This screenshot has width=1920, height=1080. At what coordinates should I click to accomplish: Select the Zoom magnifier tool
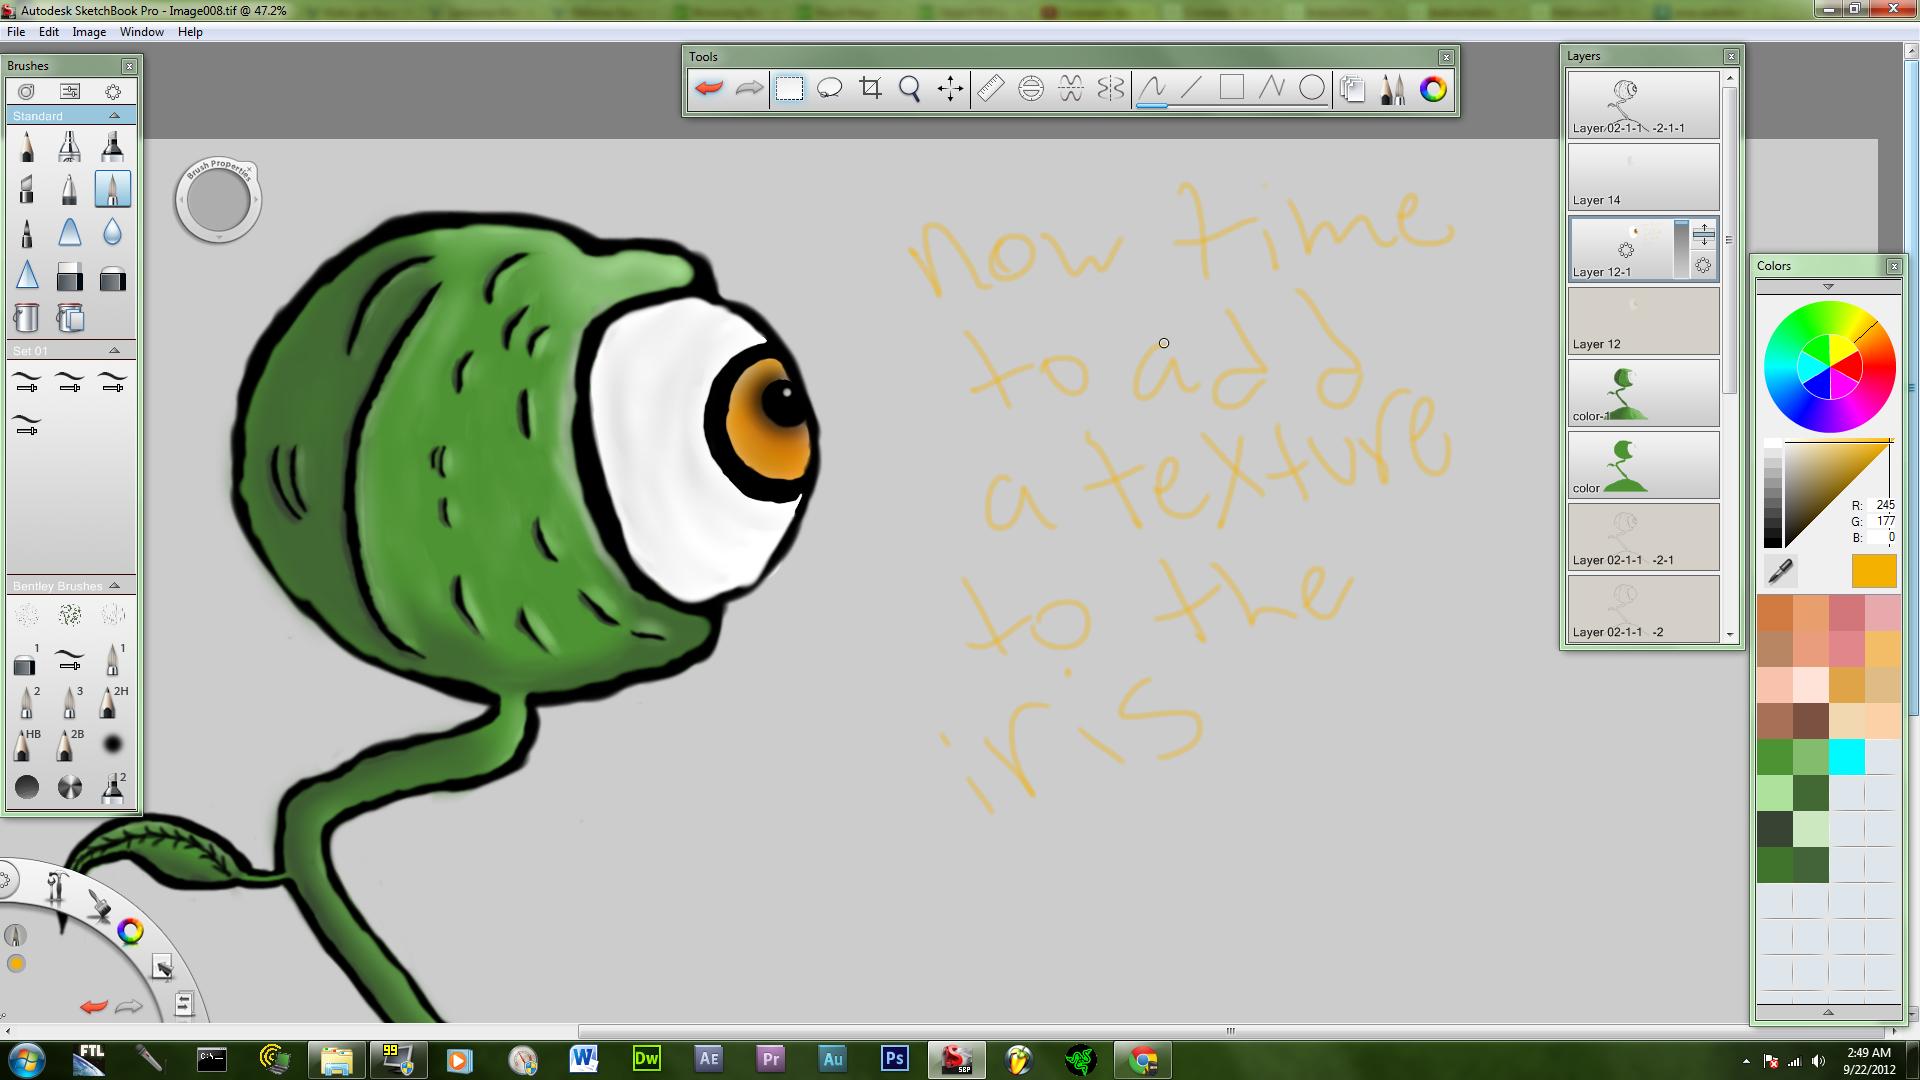[910, 88]
